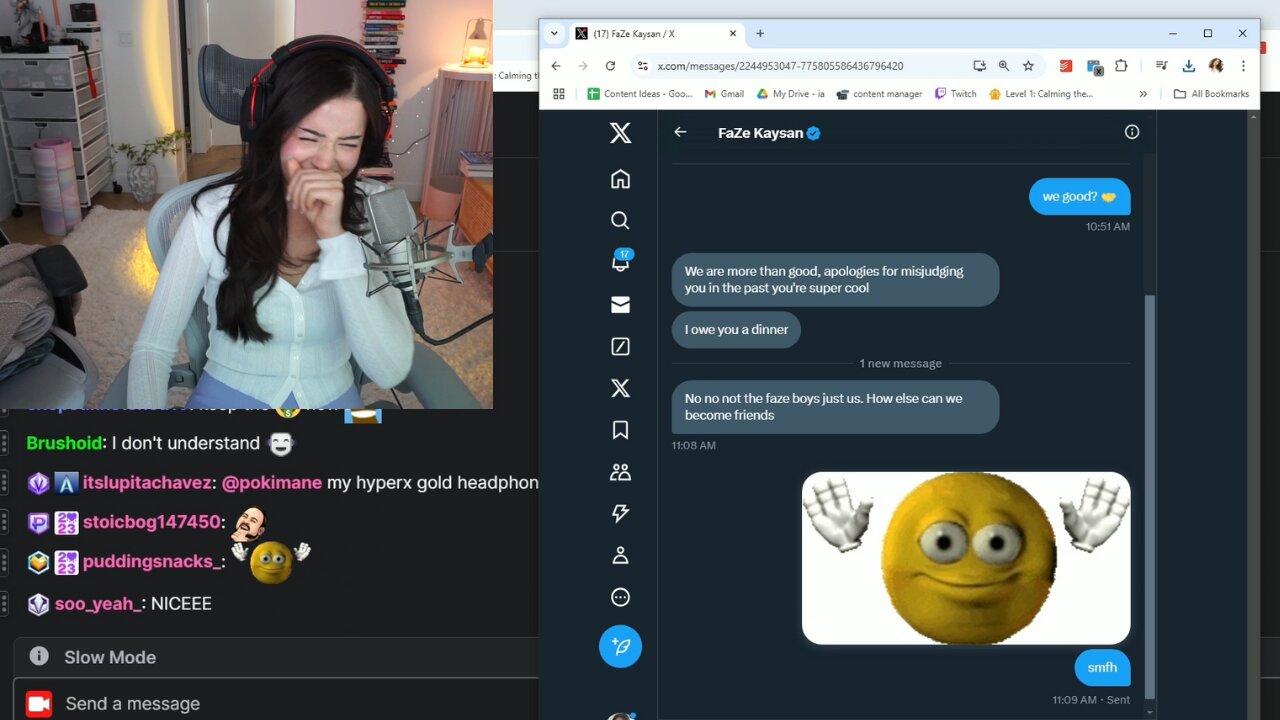This screenshot has width=1280, height=720.
Task: Open media control icon in Chrome toolbar
Action: click(1161, 66)
